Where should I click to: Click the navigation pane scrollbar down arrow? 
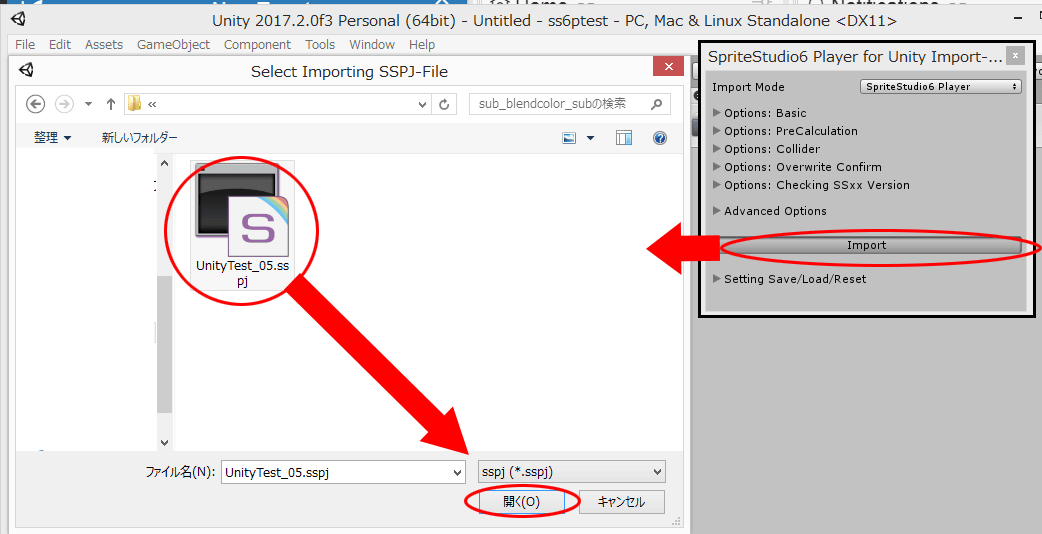(x=164, y=442)
